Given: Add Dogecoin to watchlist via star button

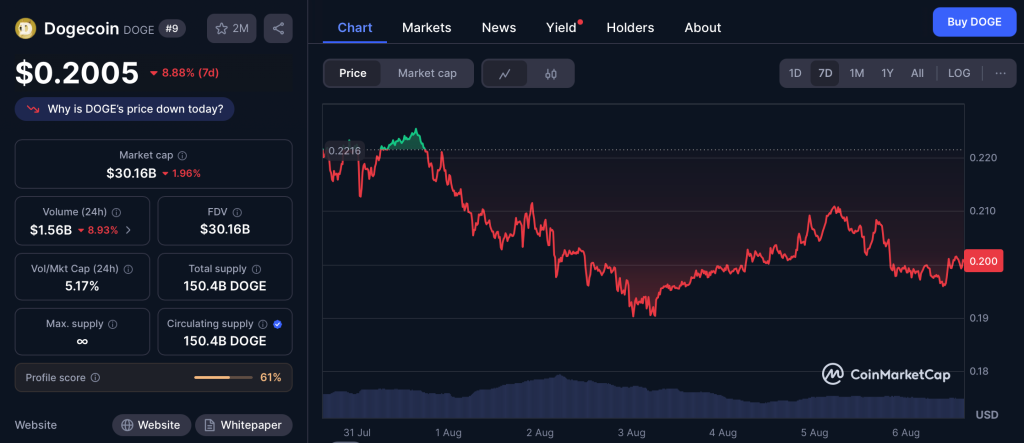Looking at the screenshot, I should [x=232, y=28].
